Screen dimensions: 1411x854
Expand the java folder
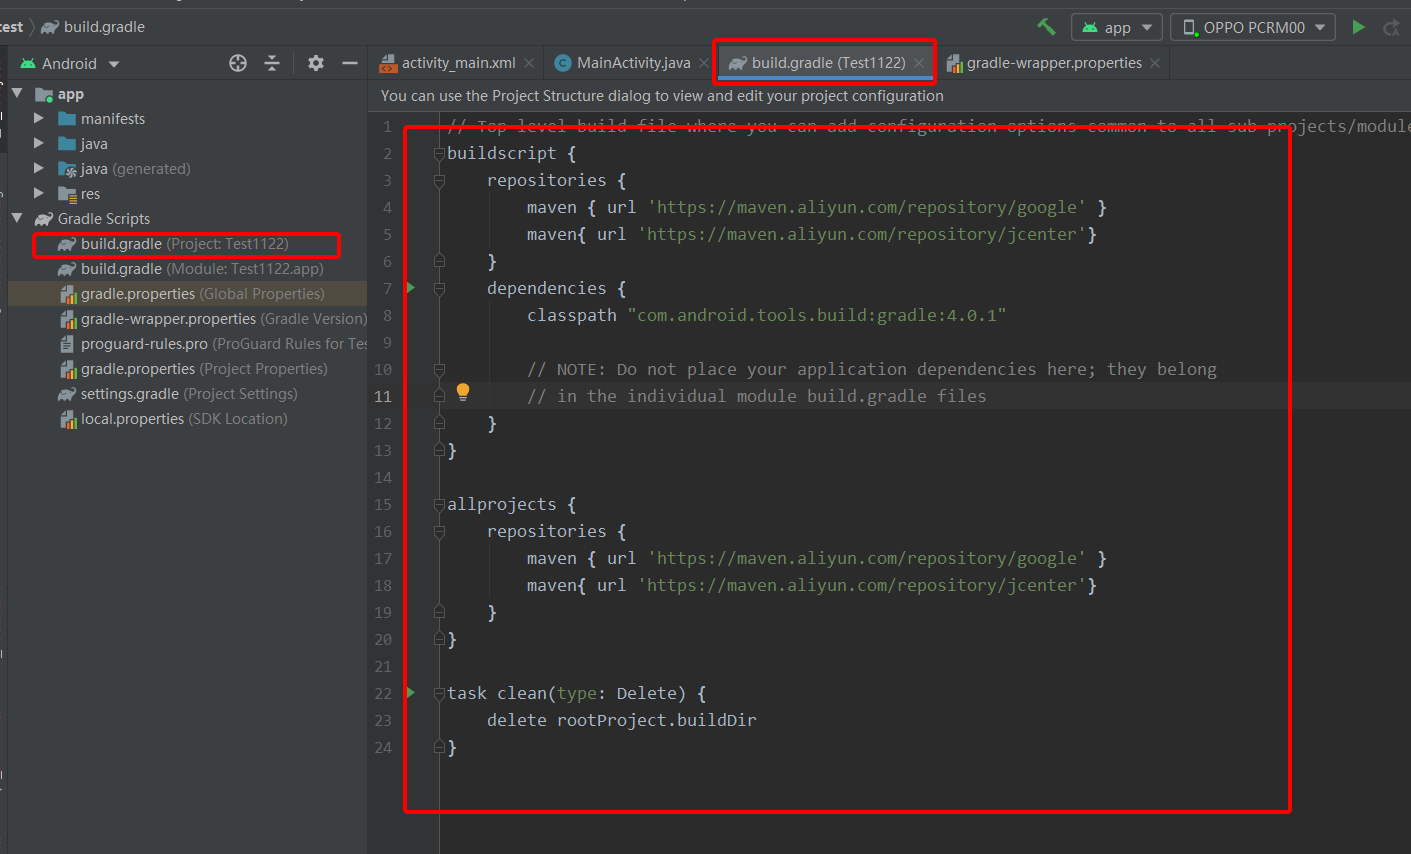pos(39,143)
